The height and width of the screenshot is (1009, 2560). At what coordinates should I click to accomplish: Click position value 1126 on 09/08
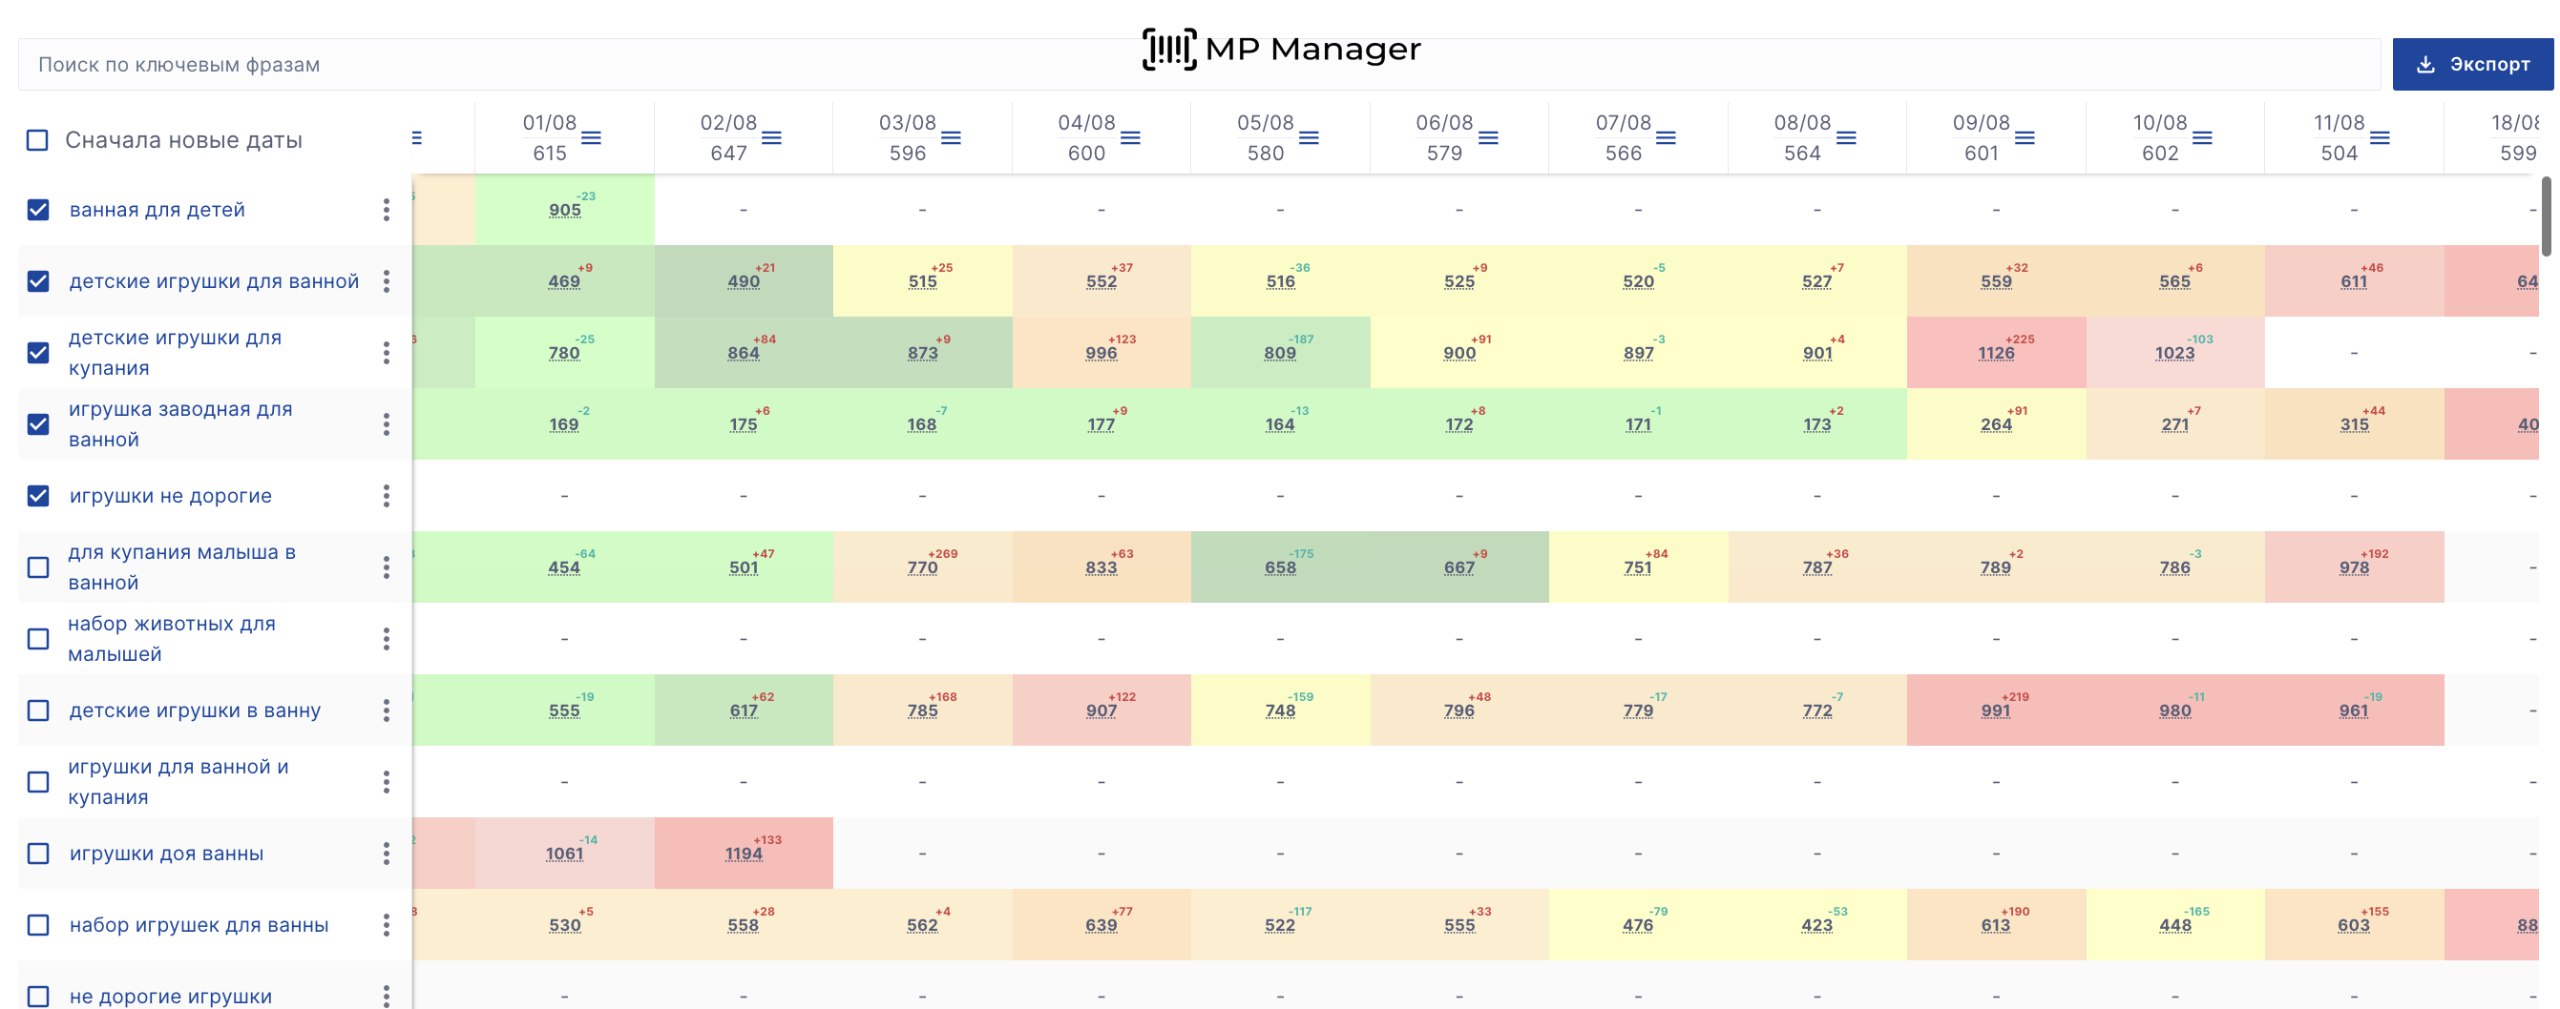1995,354
